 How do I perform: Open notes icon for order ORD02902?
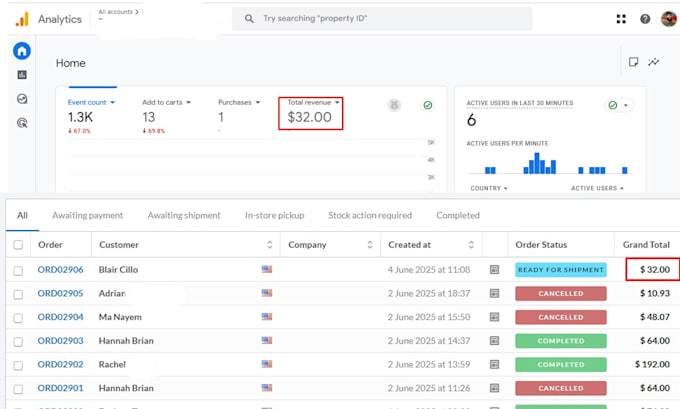(x=494, y=364)
